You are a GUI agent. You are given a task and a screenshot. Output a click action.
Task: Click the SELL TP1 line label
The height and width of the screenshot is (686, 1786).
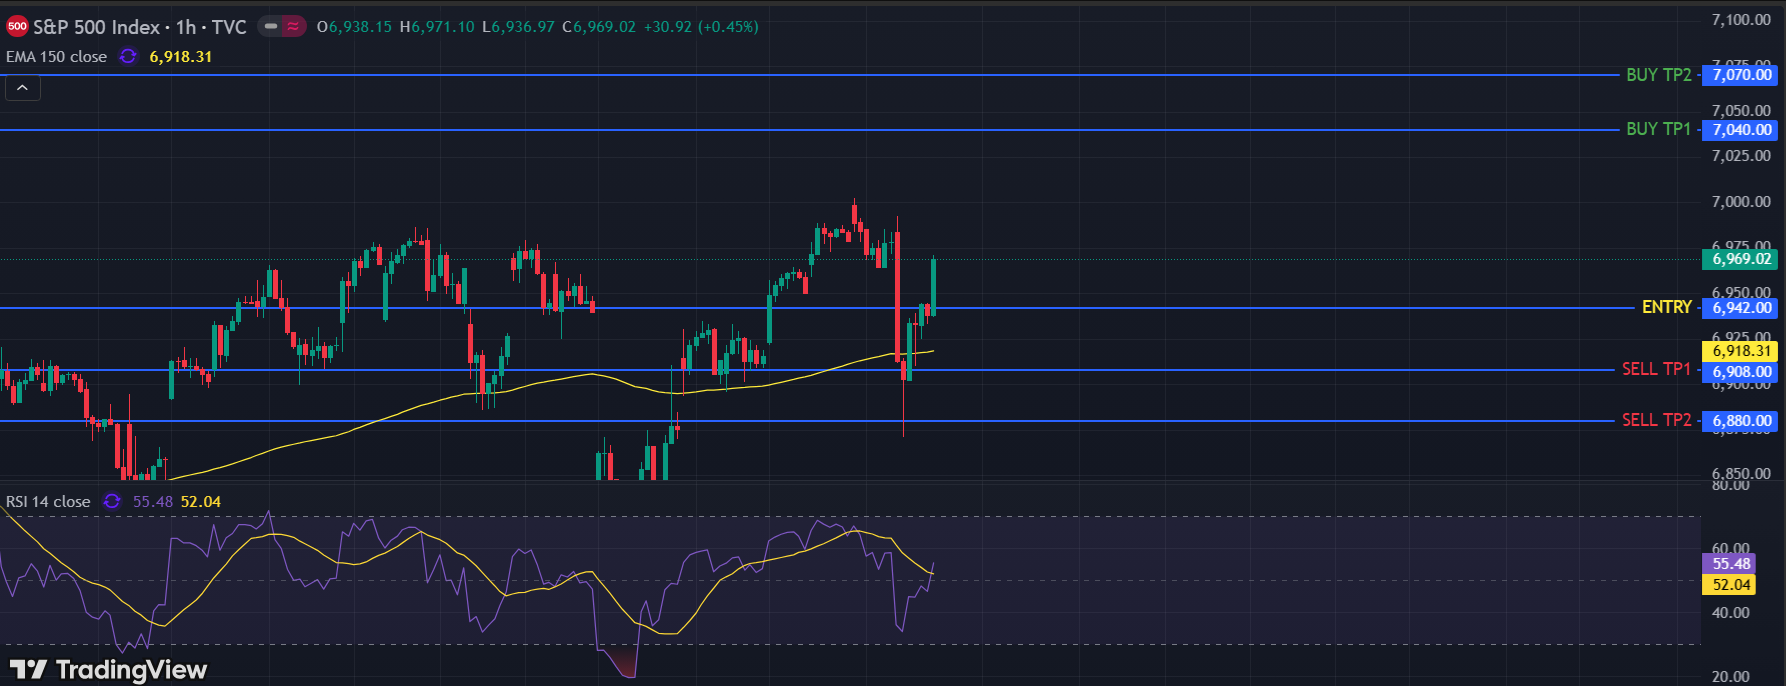[x=1656, y=369]
